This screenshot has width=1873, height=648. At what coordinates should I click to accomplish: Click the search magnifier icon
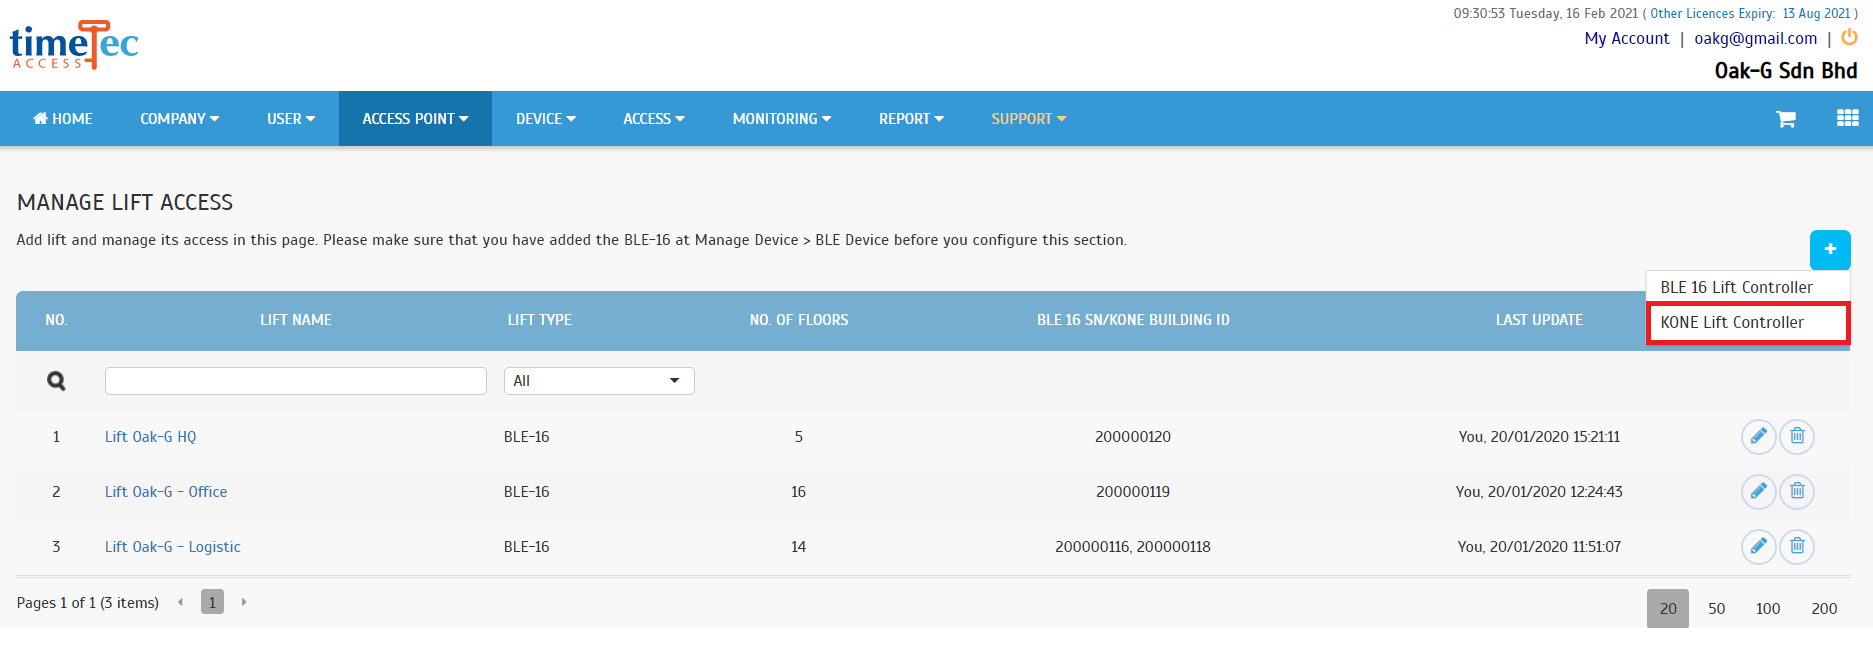56,381
